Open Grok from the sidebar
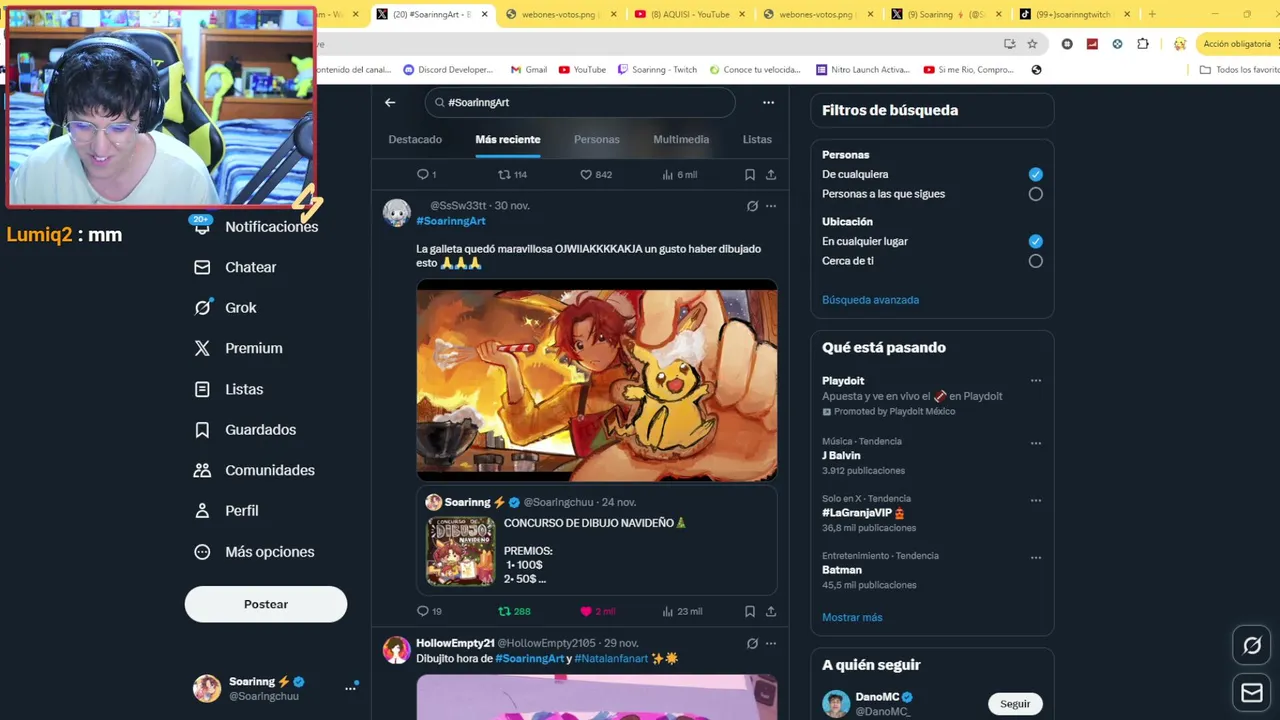Viewport: 1280px width, 720px height. point(226,308)
